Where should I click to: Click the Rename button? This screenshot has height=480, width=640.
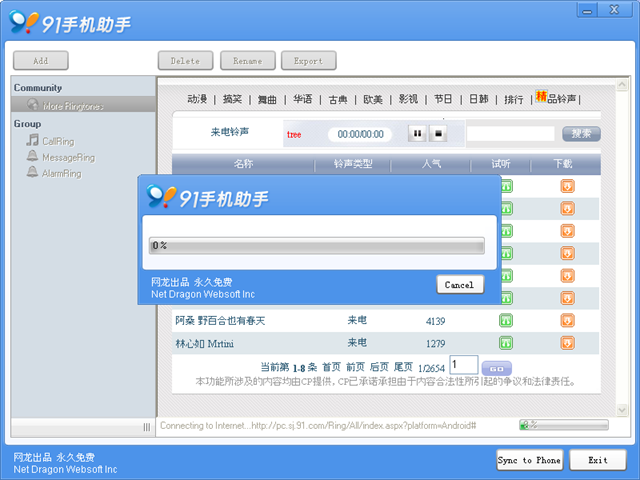click(248, 61)
